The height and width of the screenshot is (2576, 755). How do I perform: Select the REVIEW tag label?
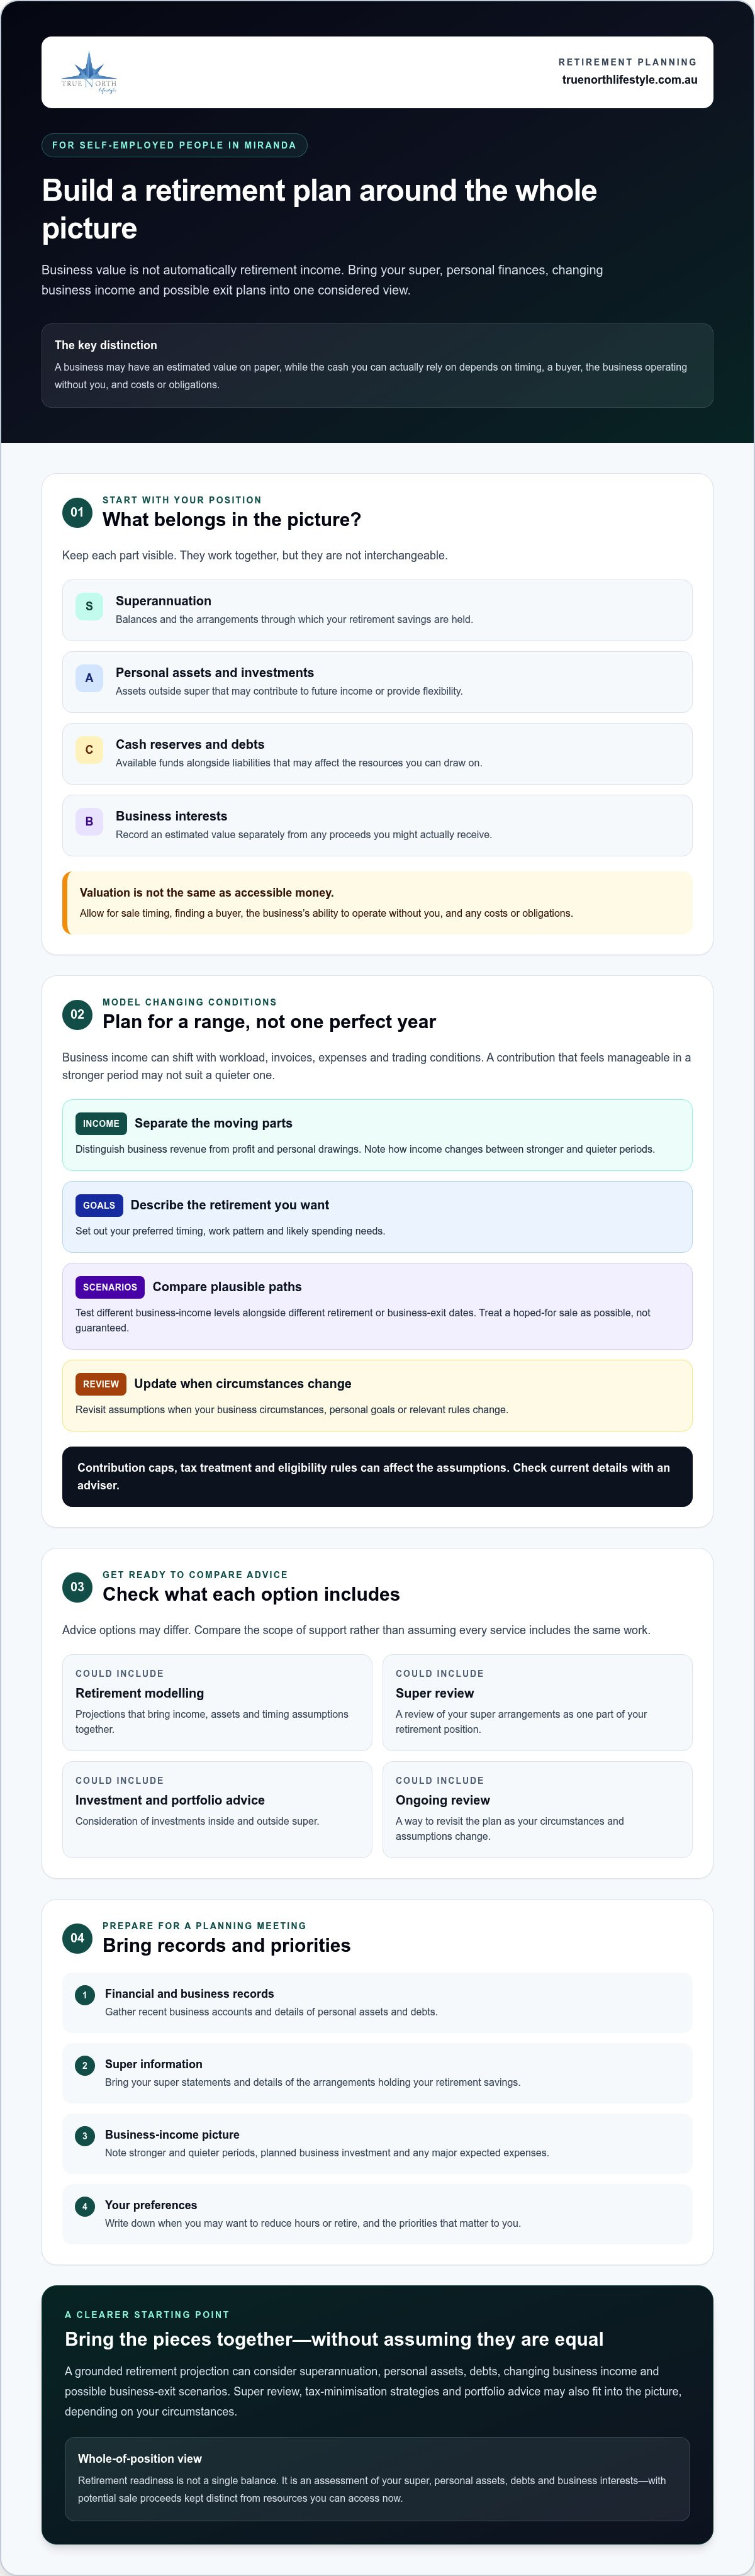click(101, 1385)
